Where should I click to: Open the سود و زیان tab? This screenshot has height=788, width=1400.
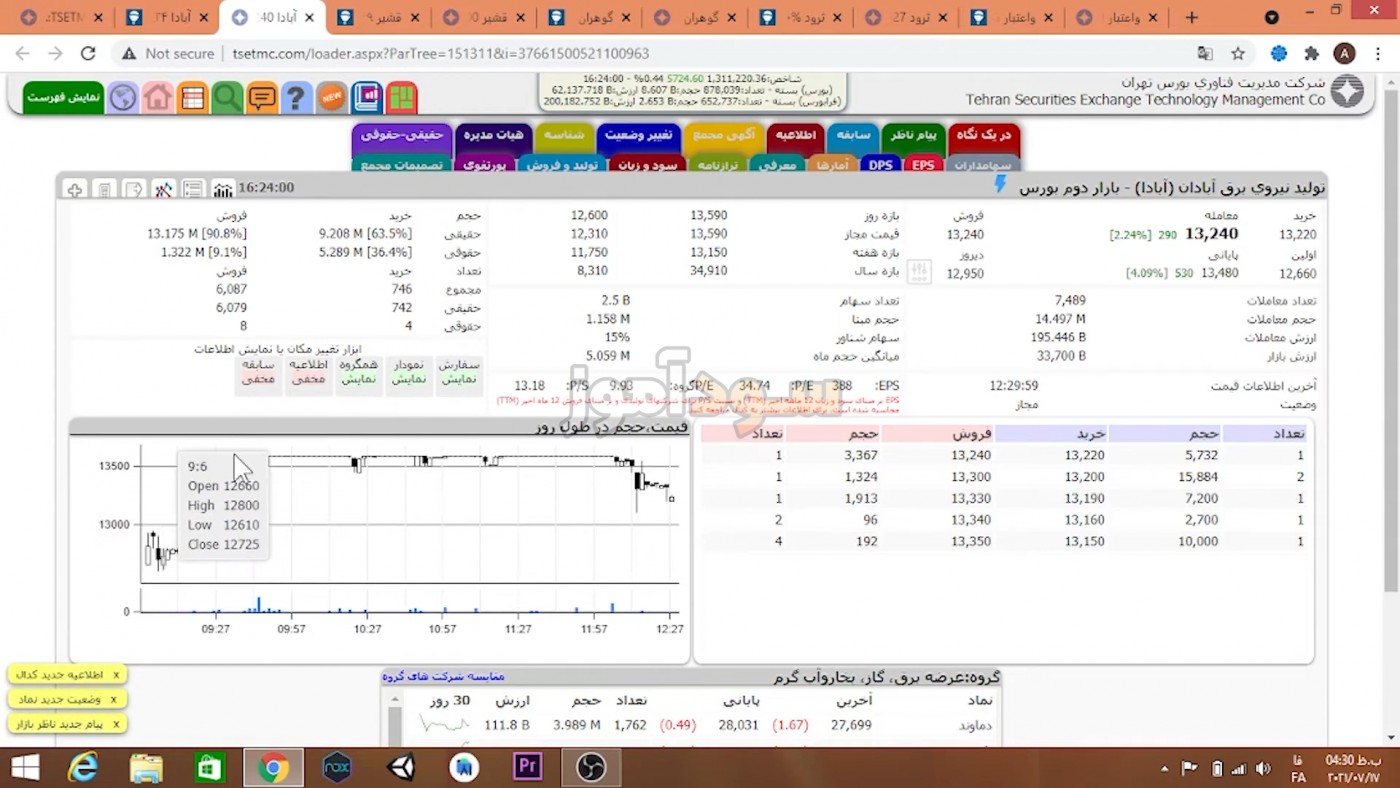[649, 165]
